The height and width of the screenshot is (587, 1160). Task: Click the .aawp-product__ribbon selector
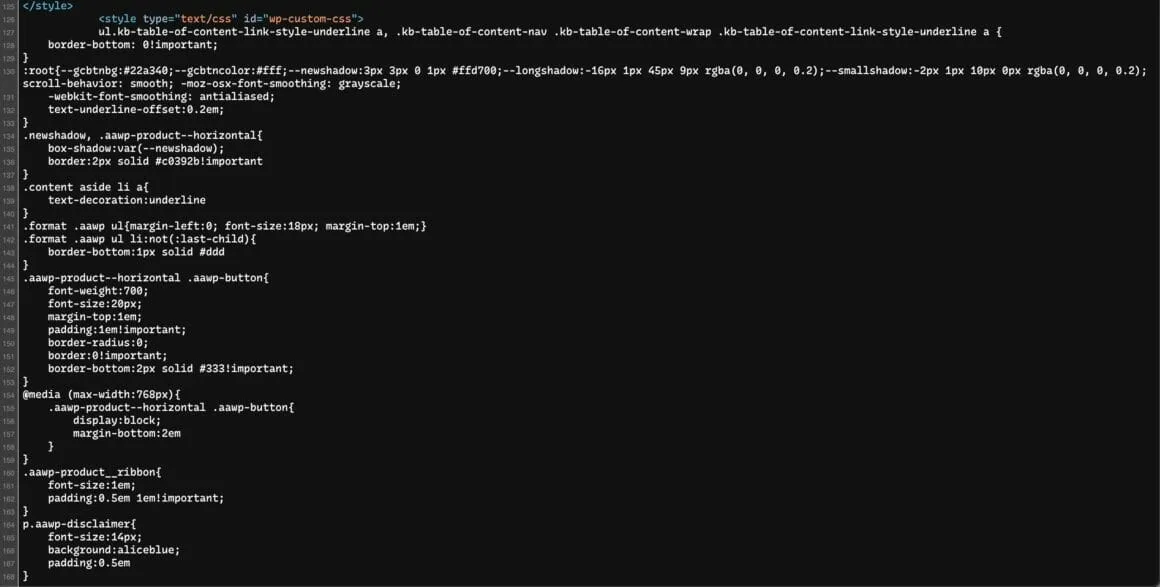click(x=89, y=472)
